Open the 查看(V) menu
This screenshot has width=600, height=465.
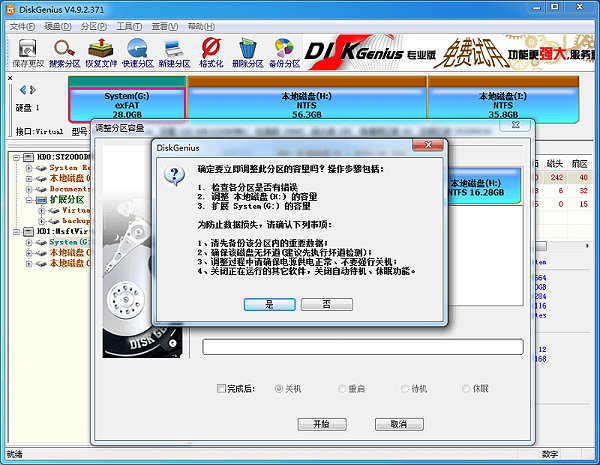(165, 26)
